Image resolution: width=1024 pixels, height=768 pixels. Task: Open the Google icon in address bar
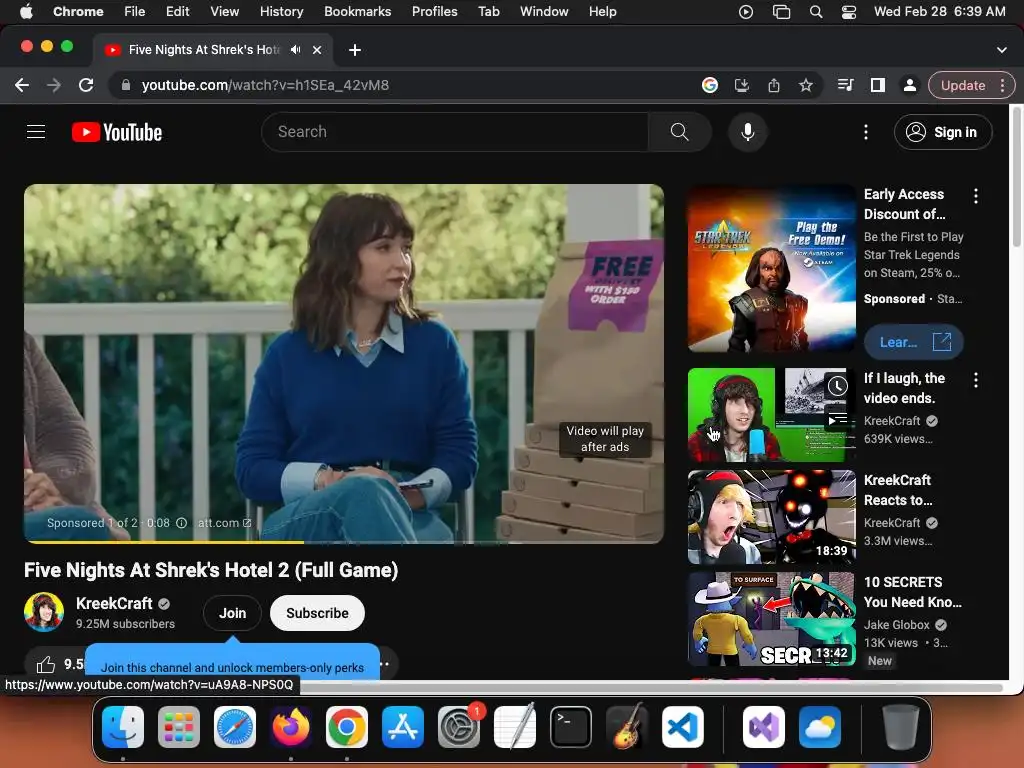710,85
